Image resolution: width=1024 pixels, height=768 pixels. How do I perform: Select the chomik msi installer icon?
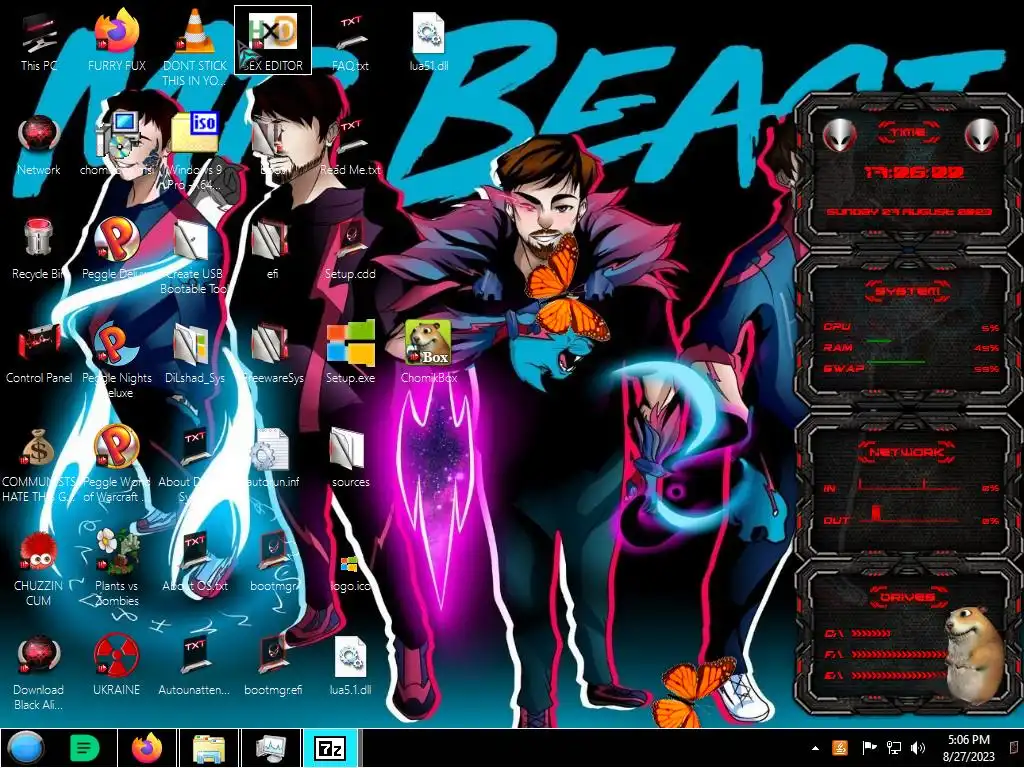(x=116, y=145)
